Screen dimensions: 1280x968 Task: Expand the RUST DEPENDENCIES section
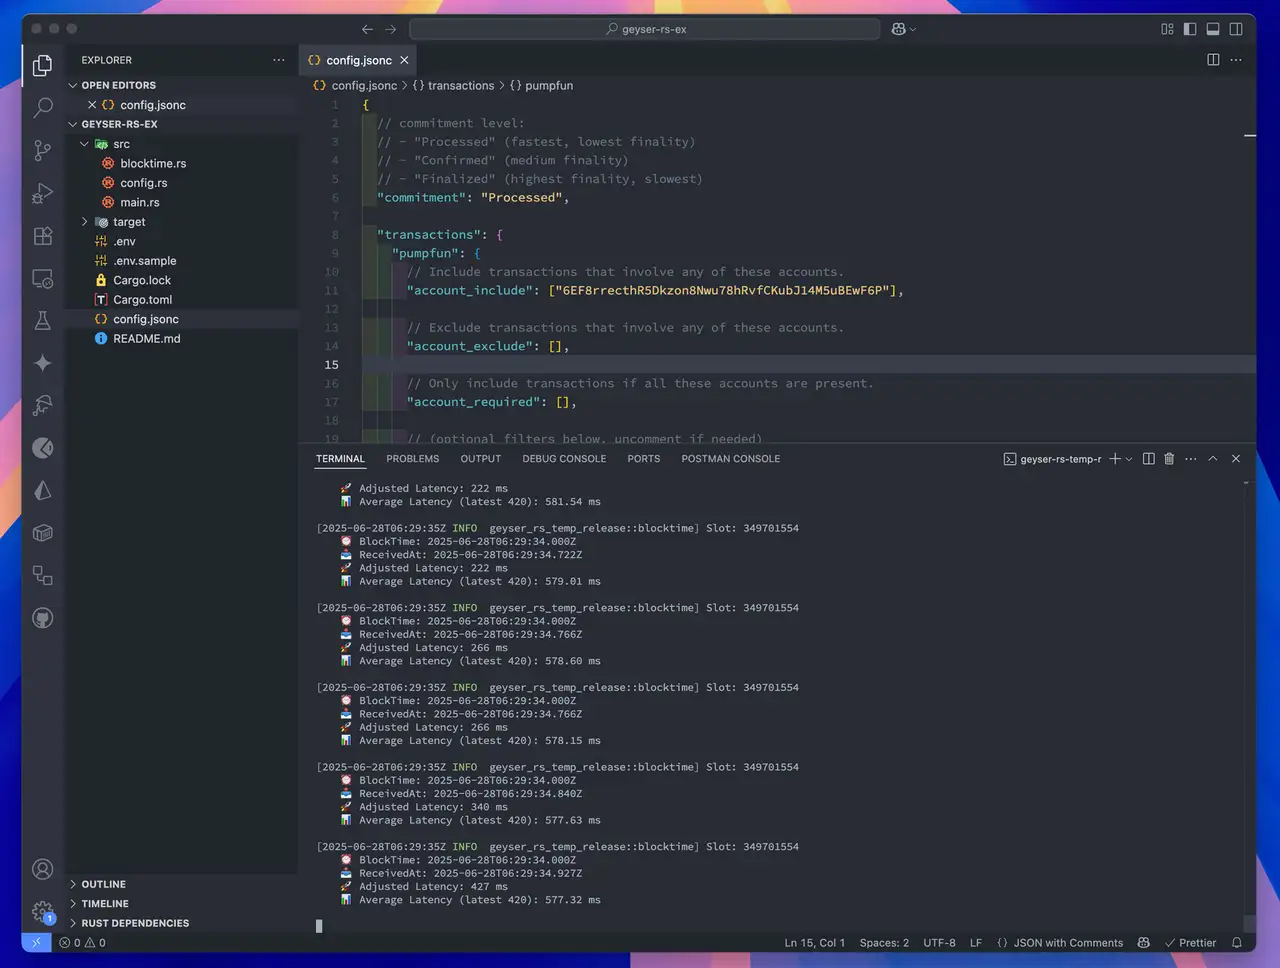tap(134, 922)
